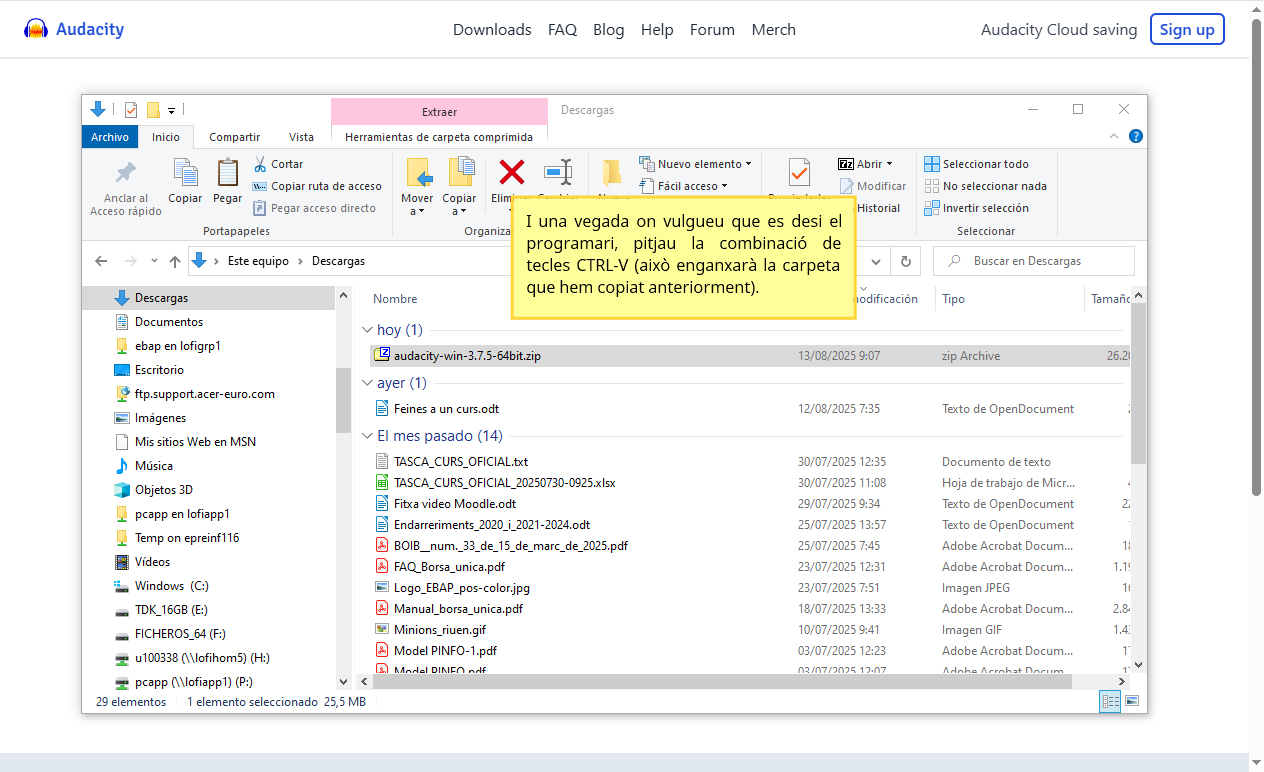Click the Historial ribbon item
Screen dimensions: 1264x772
pos(878,208)
